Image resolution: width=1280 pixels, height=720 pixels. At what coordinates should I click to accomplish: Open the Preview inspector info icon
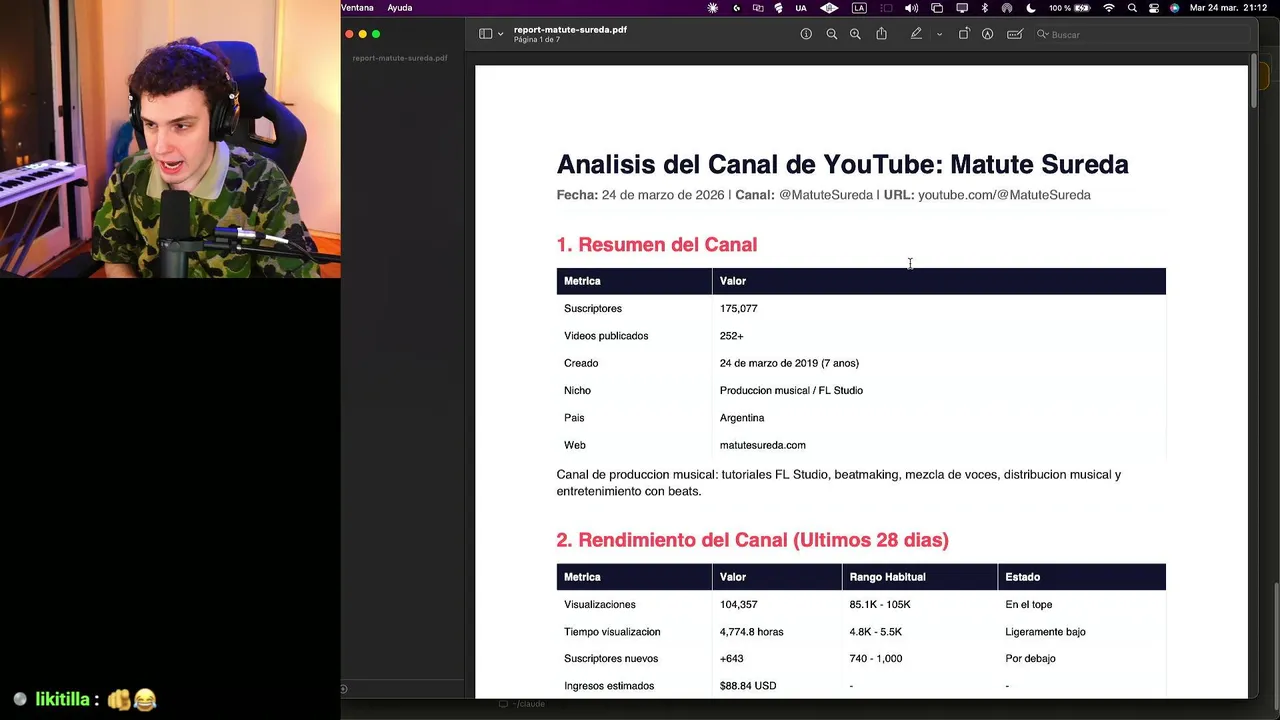tap(806, 34)
